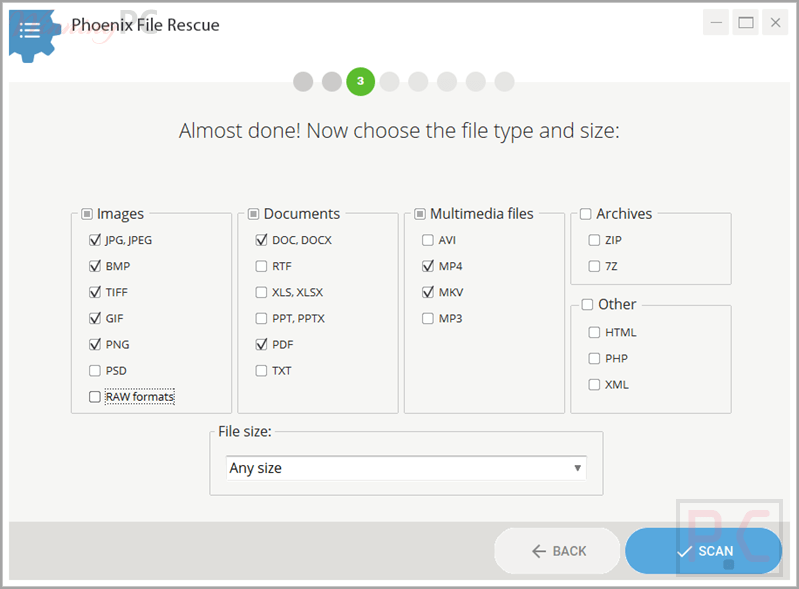Enable the RAW formats checkbox
The height and width of the screenshot is (589, 799).
[95, 396]
